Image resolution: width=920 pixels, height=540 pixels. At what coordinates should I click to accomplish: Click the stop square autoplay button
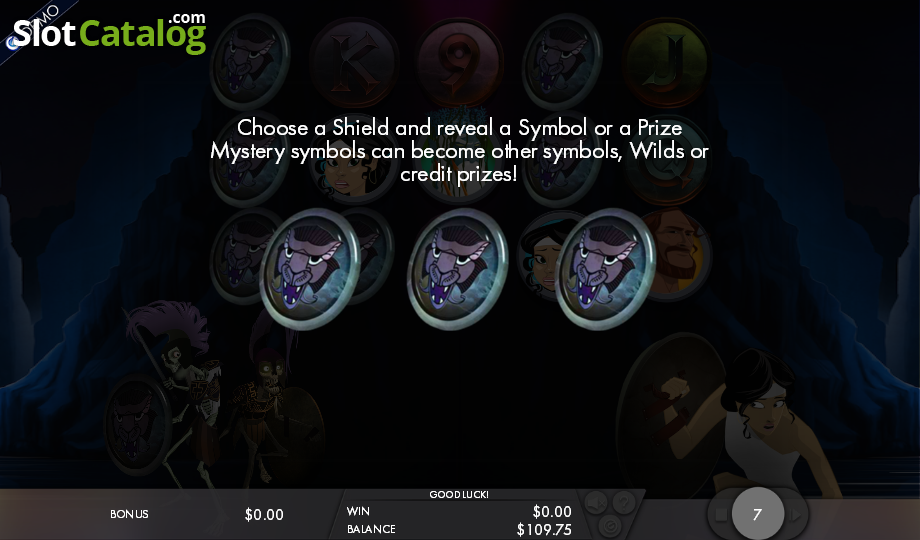pos(721,515)
